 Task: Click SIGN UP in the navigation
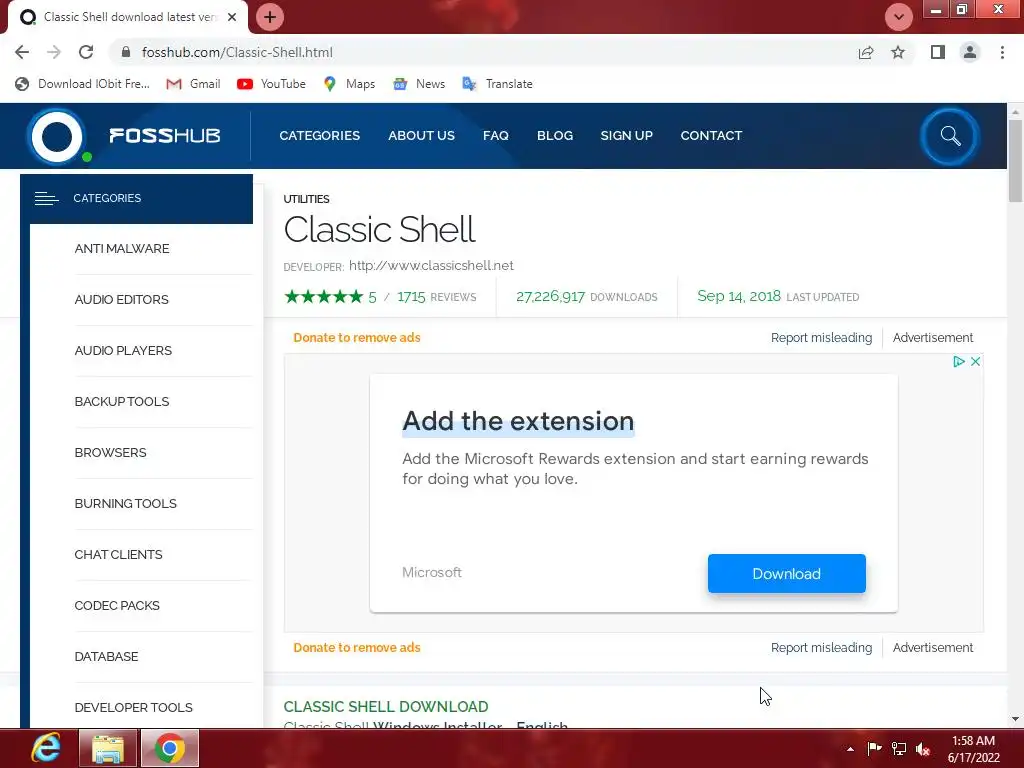626,136
